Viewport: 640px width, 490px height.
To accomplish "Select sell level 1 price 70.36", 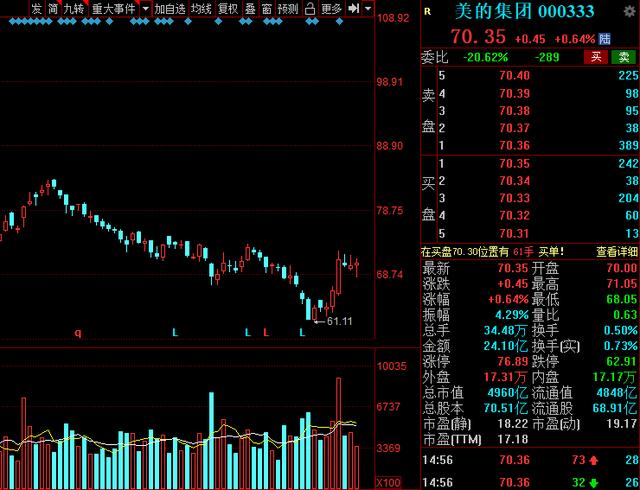I will [514, 146].
